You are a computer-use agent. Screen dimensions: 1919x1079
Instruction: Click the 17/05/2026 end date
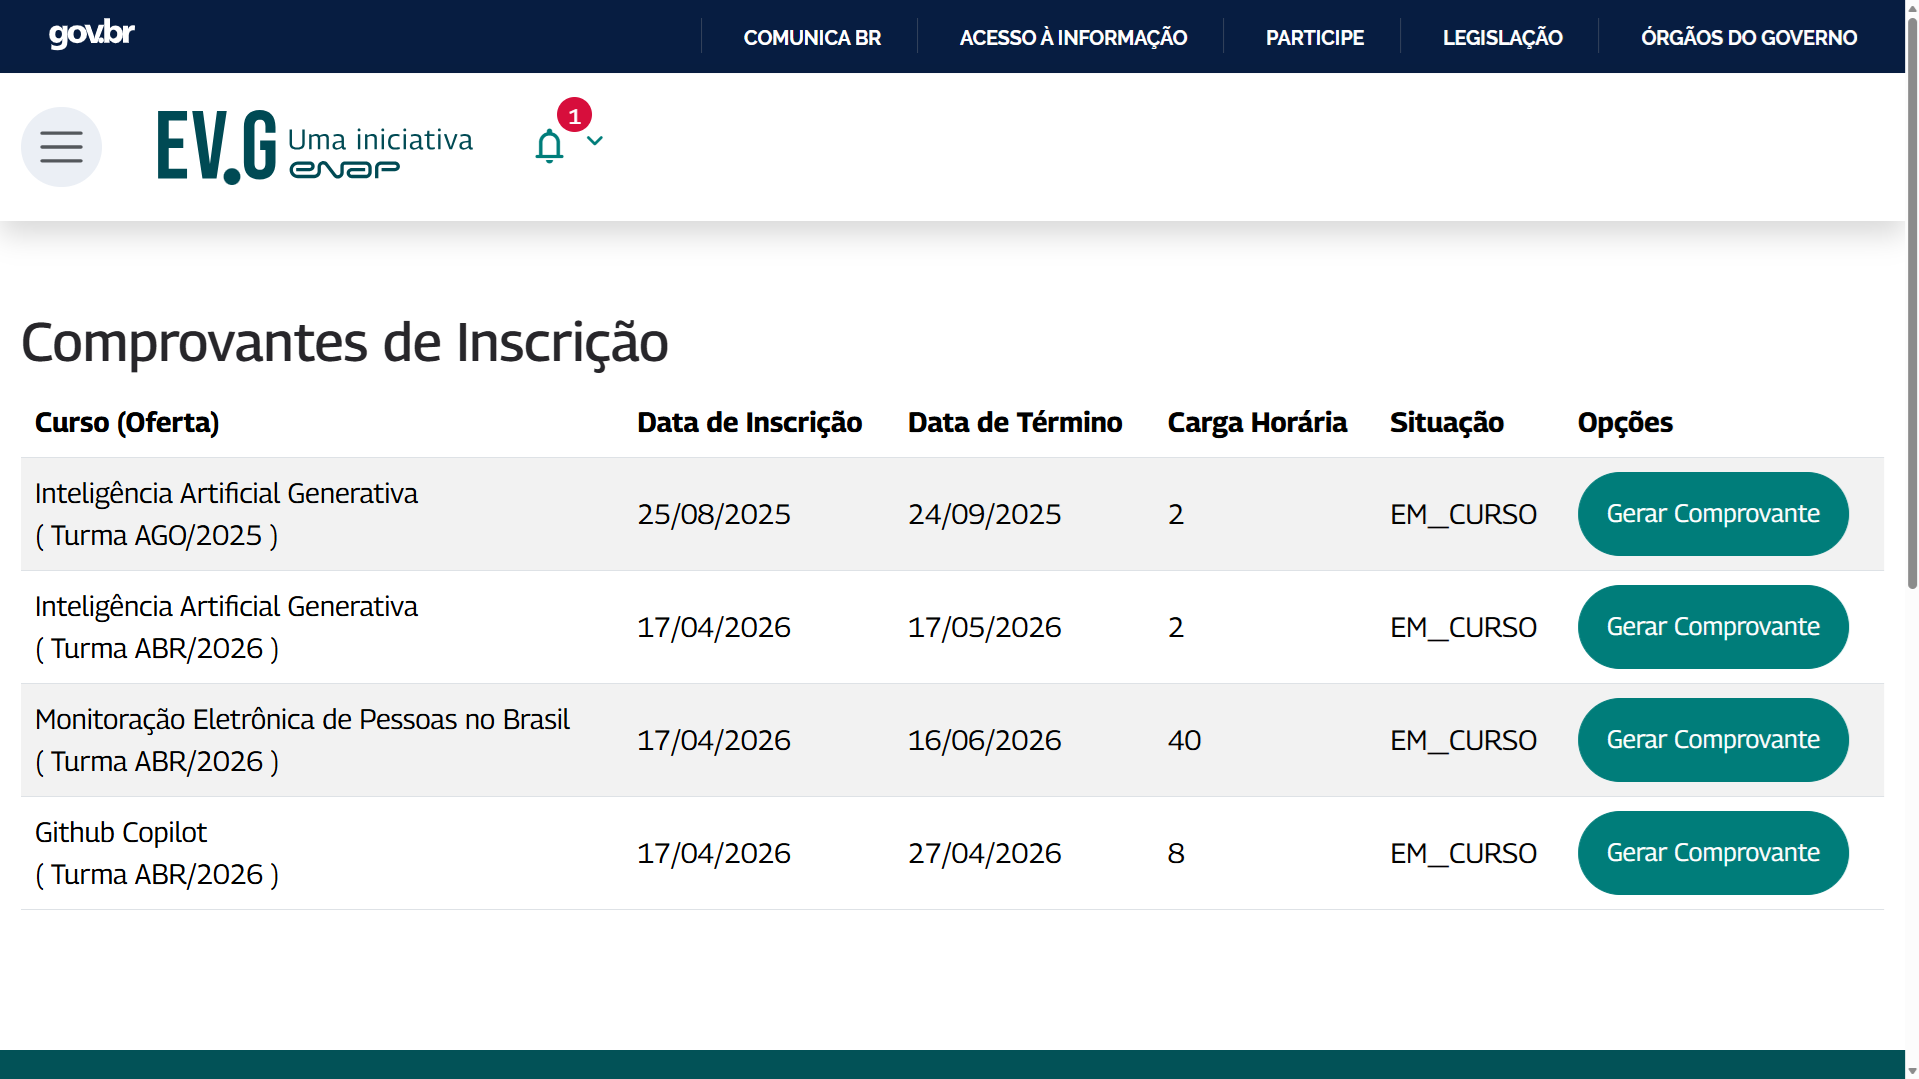pos(984,627)
